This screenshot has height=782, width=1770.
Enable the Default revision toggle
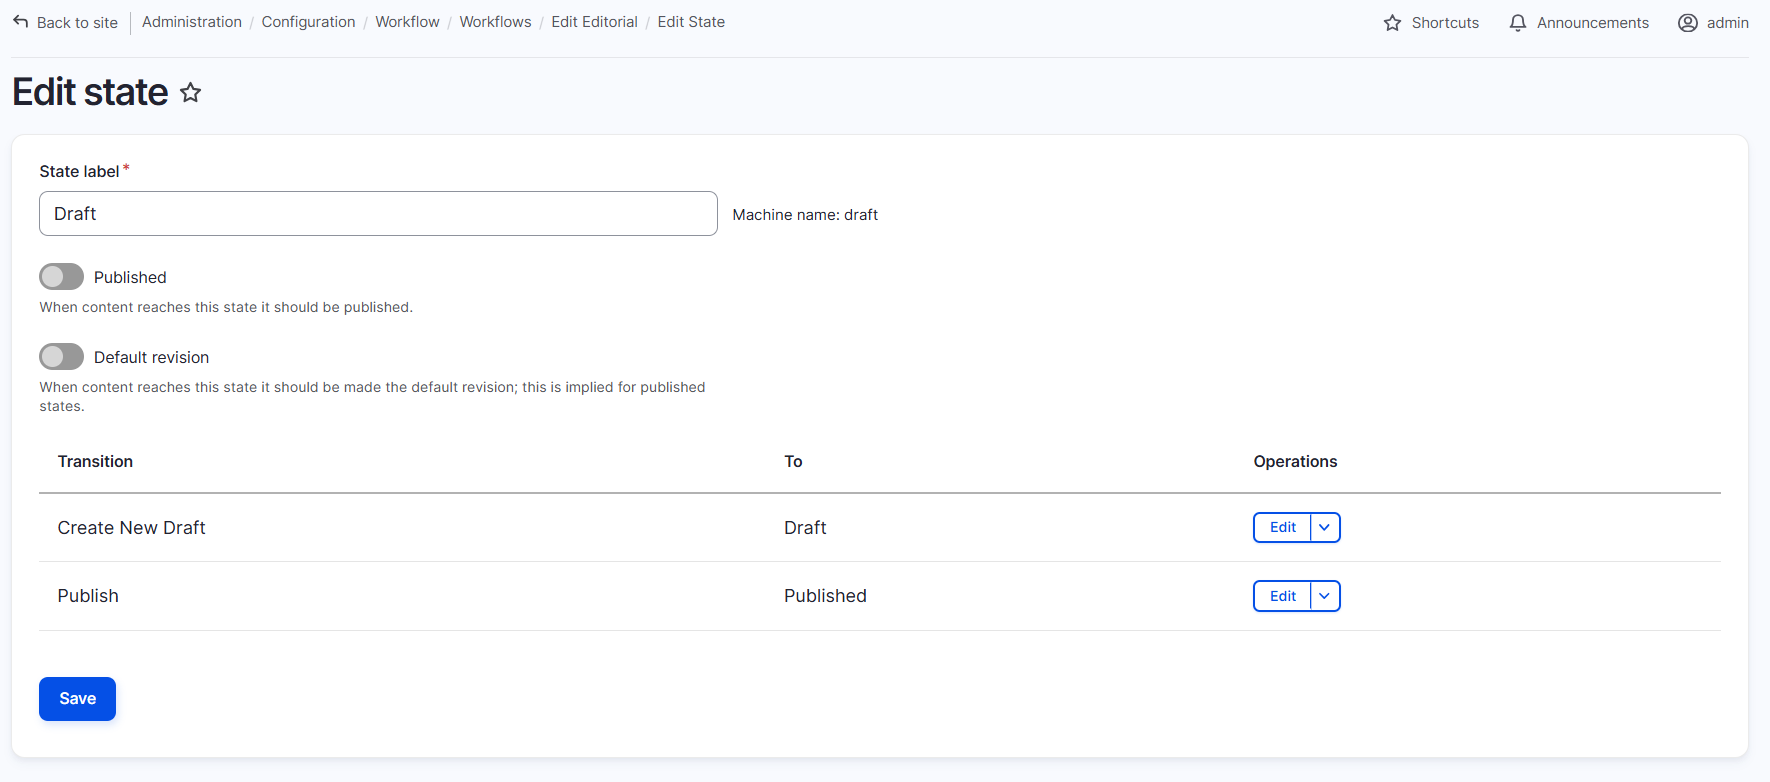tap(61, 357)
